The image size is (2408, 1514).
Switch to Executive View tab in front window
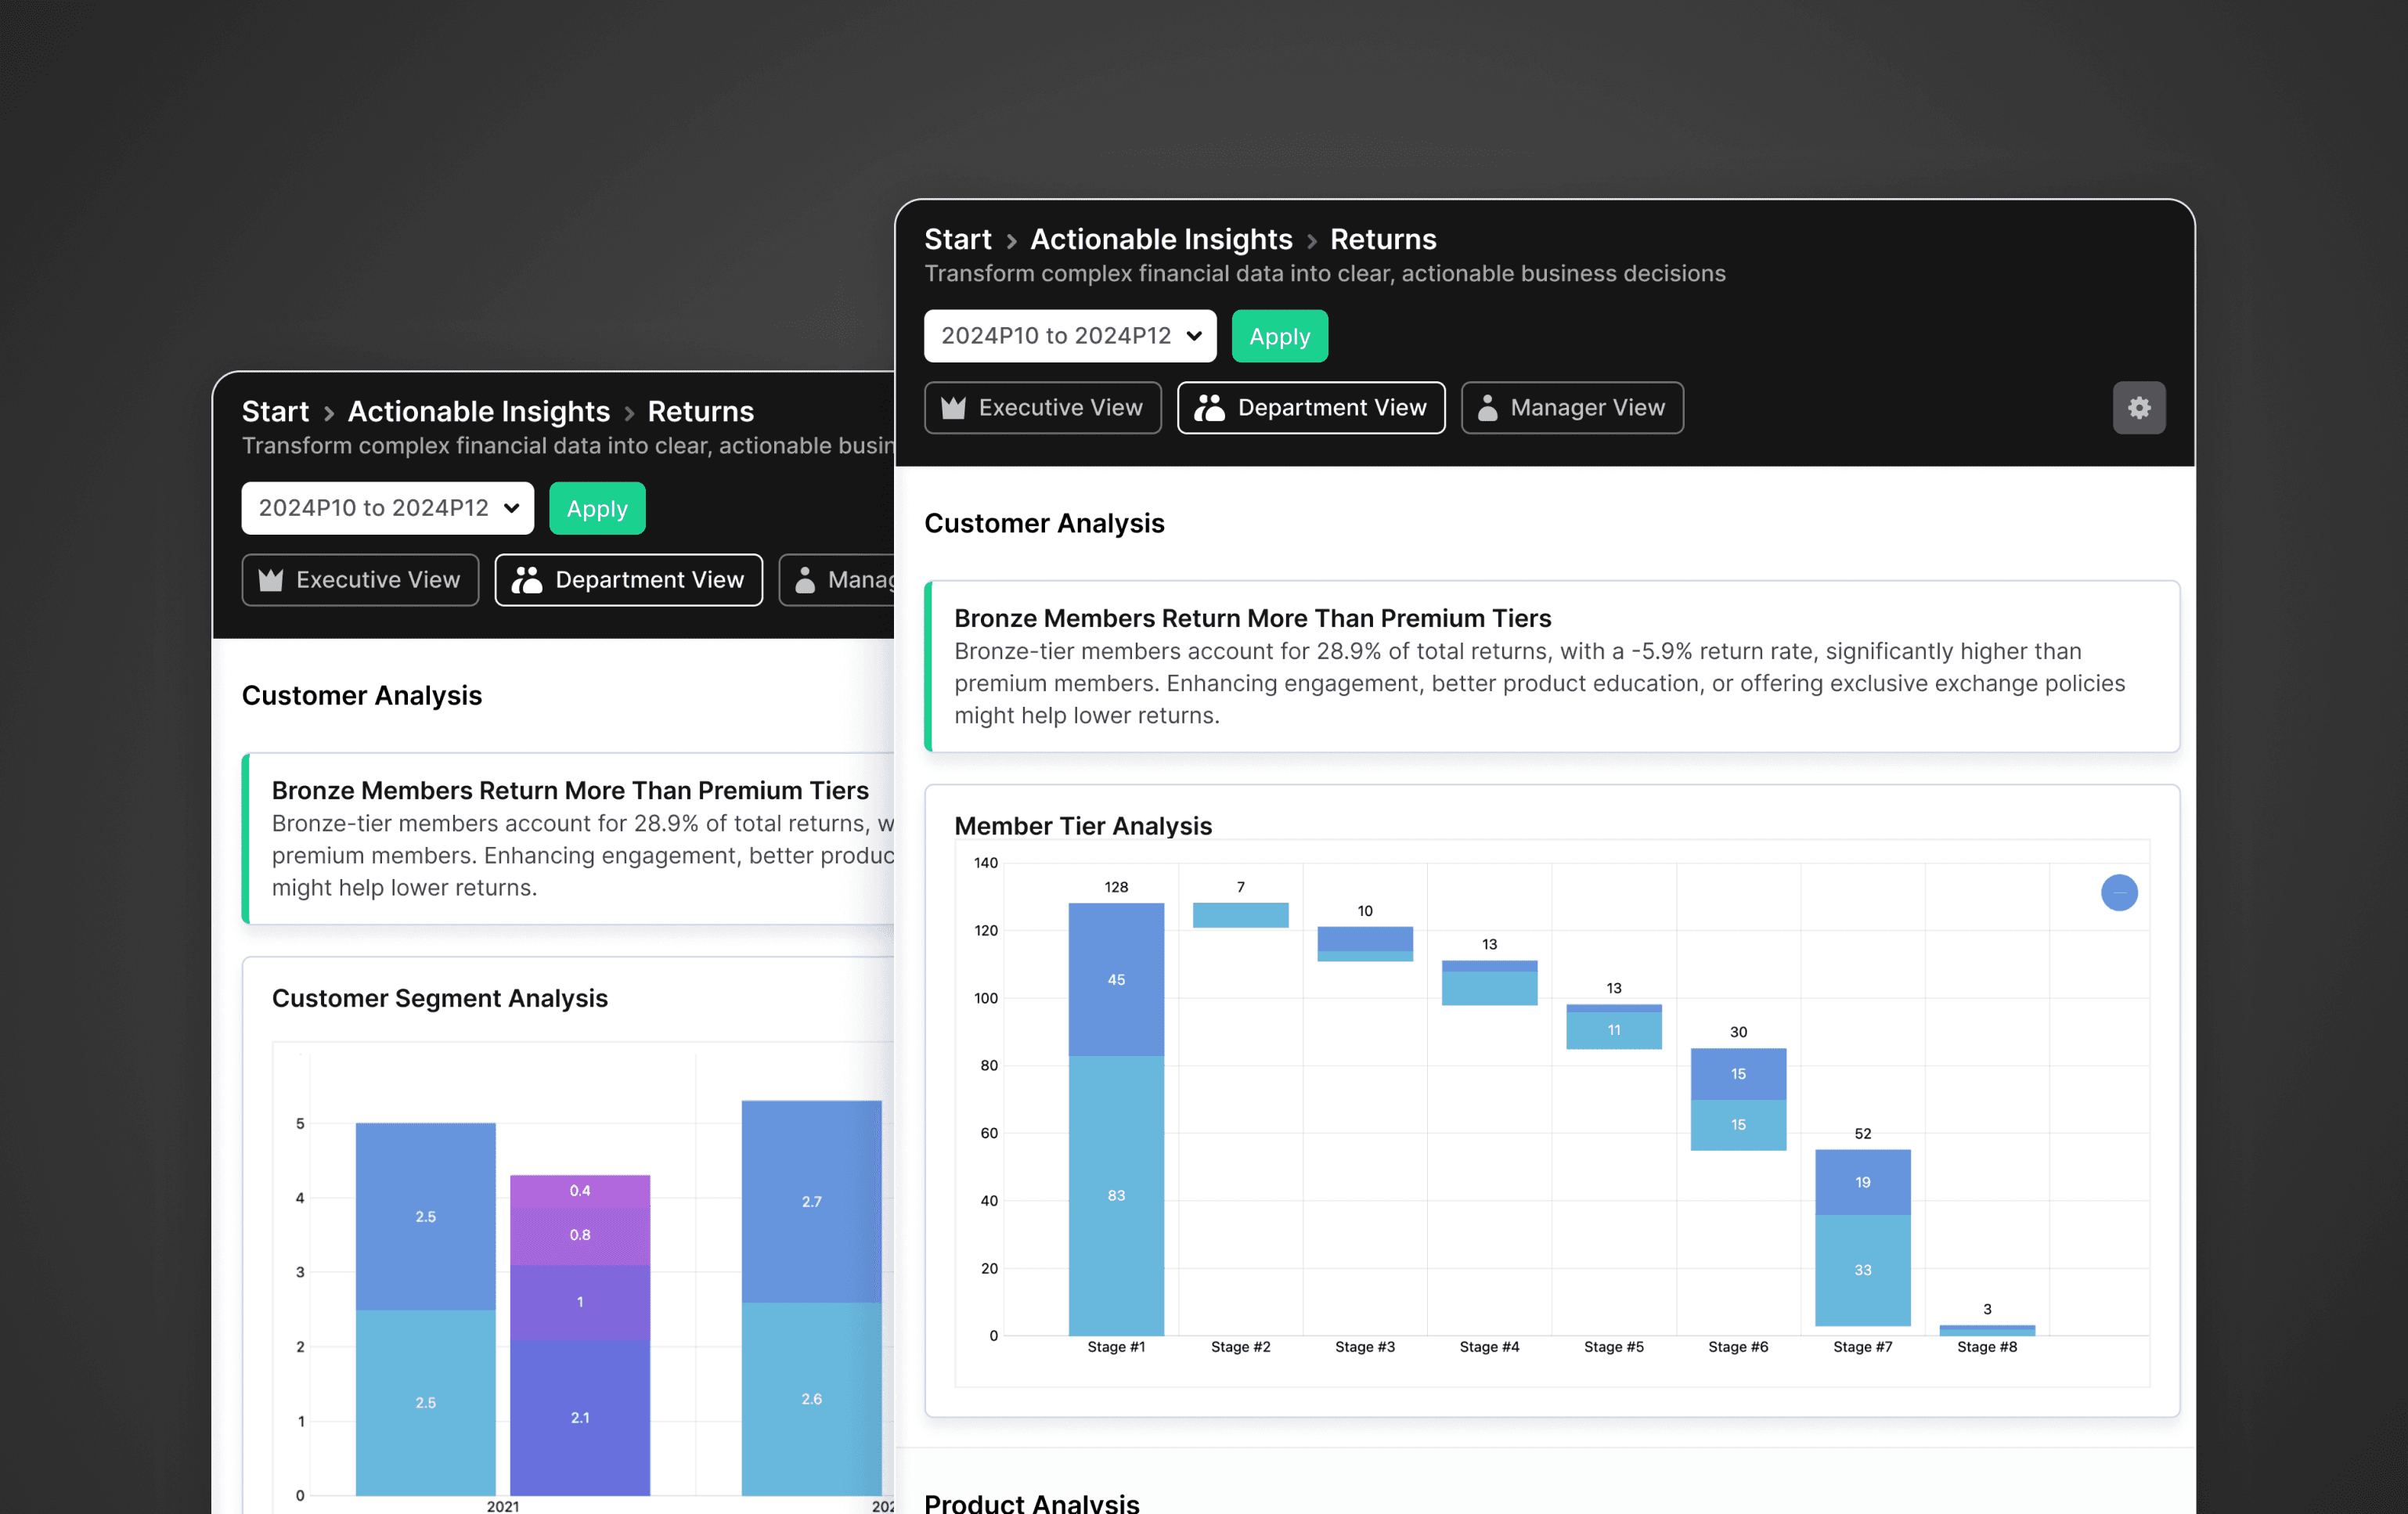1042,408
